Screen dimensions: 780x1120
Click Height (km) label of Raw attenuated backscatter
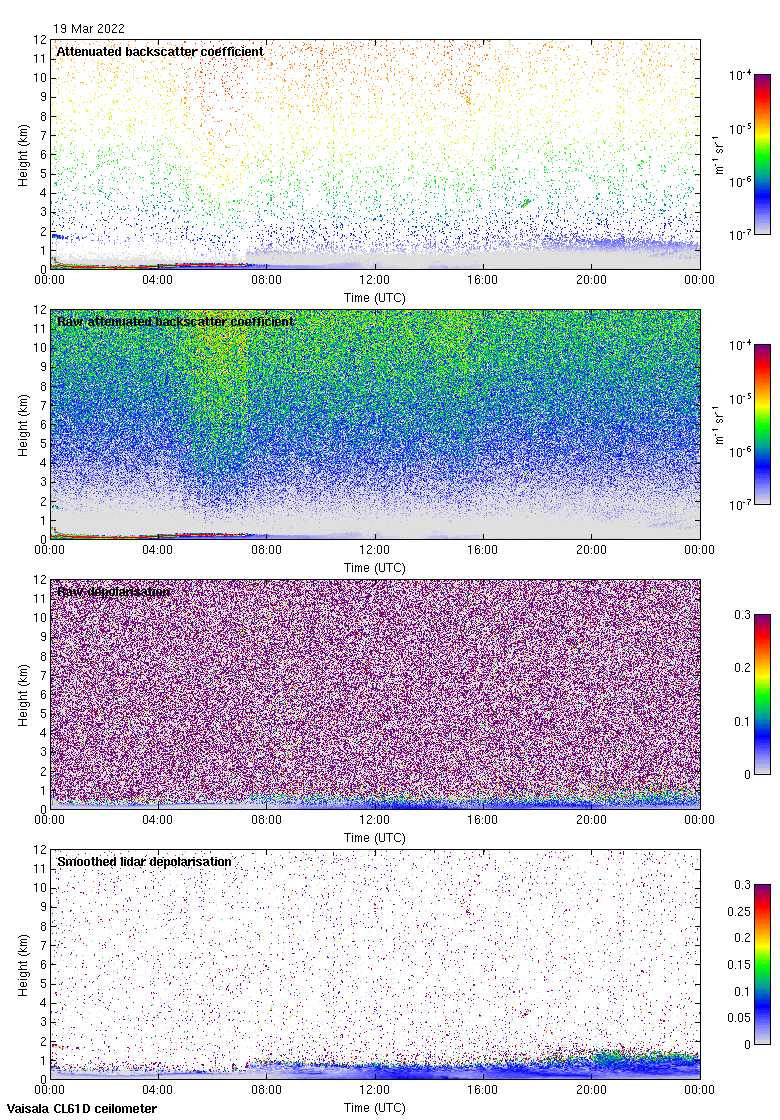(24, 425)
